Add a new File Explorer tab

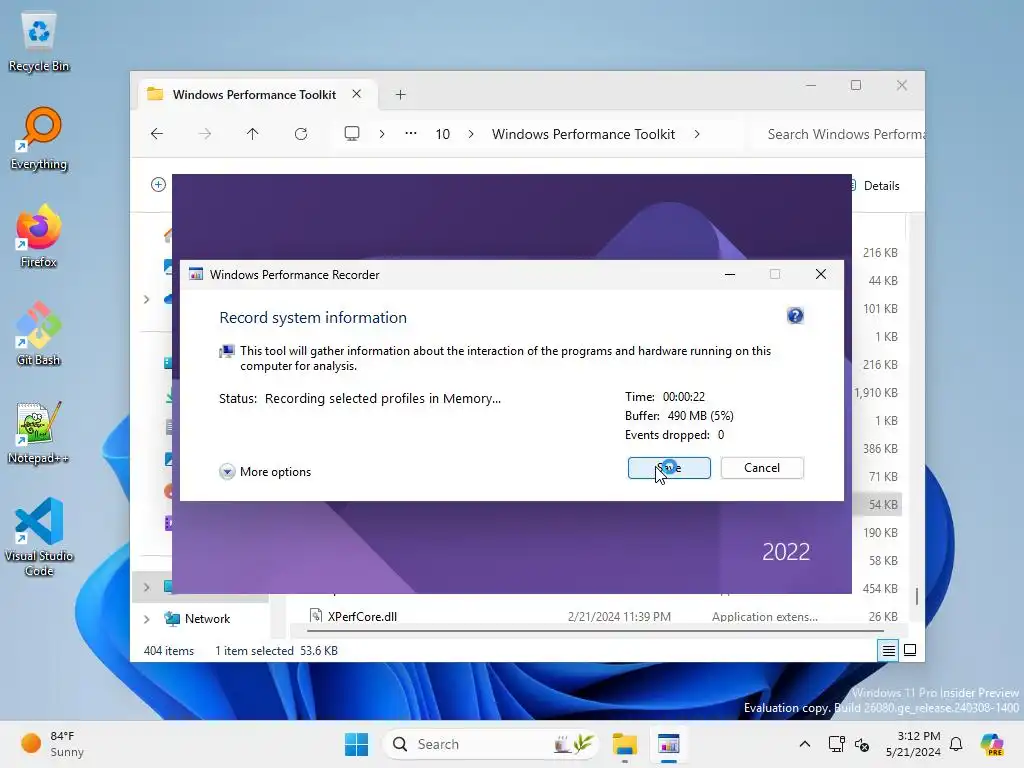[x=400, y=95]
